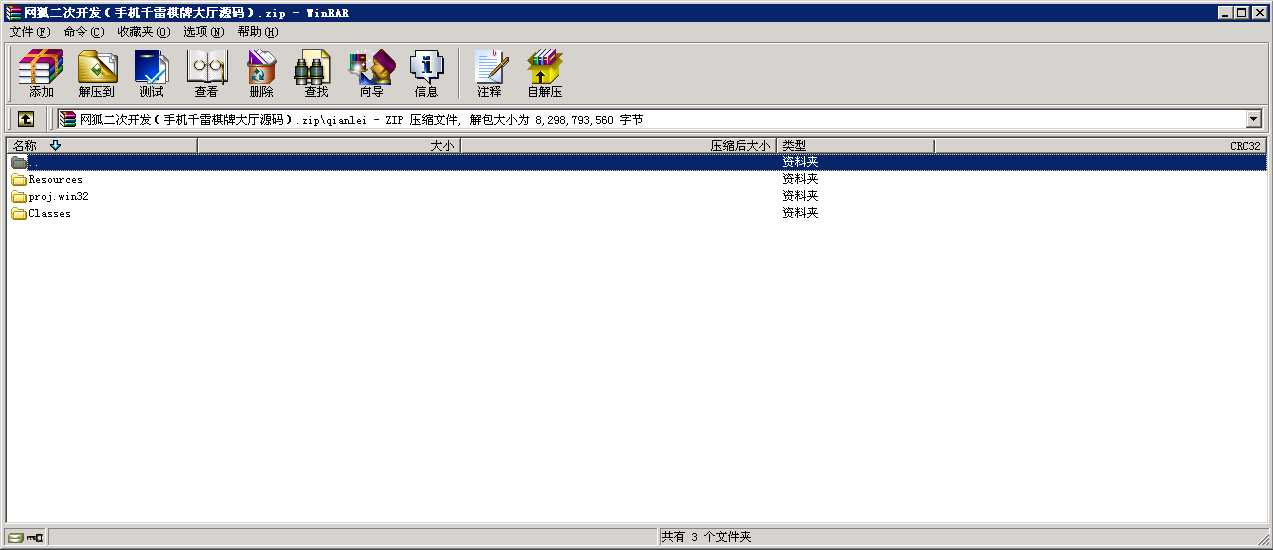Click the drive icon in status bar
The width and height of the screenshot is (1273, 550).
[x=17, y=537]
